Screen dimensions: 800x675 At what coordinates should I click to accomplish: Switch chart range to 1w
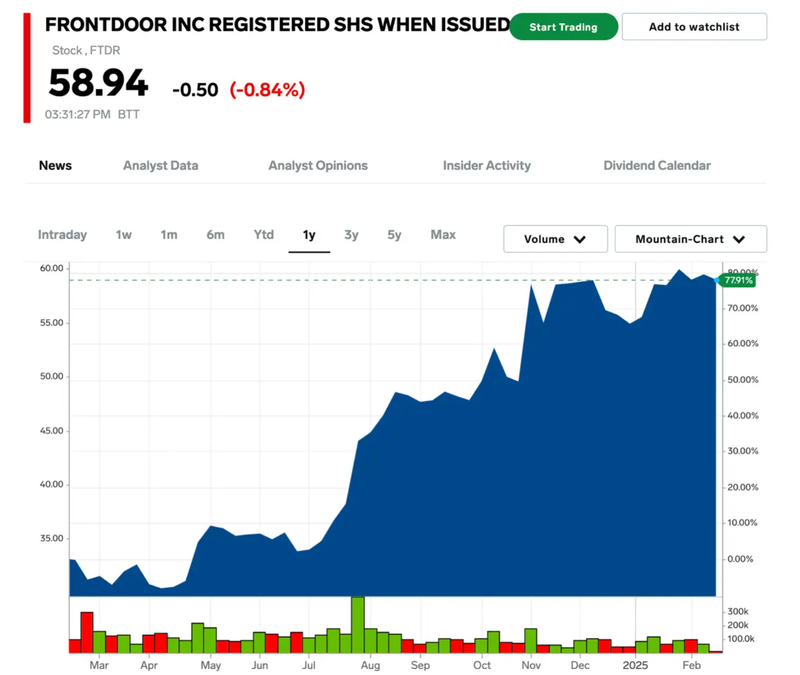(x=123, y=235)
